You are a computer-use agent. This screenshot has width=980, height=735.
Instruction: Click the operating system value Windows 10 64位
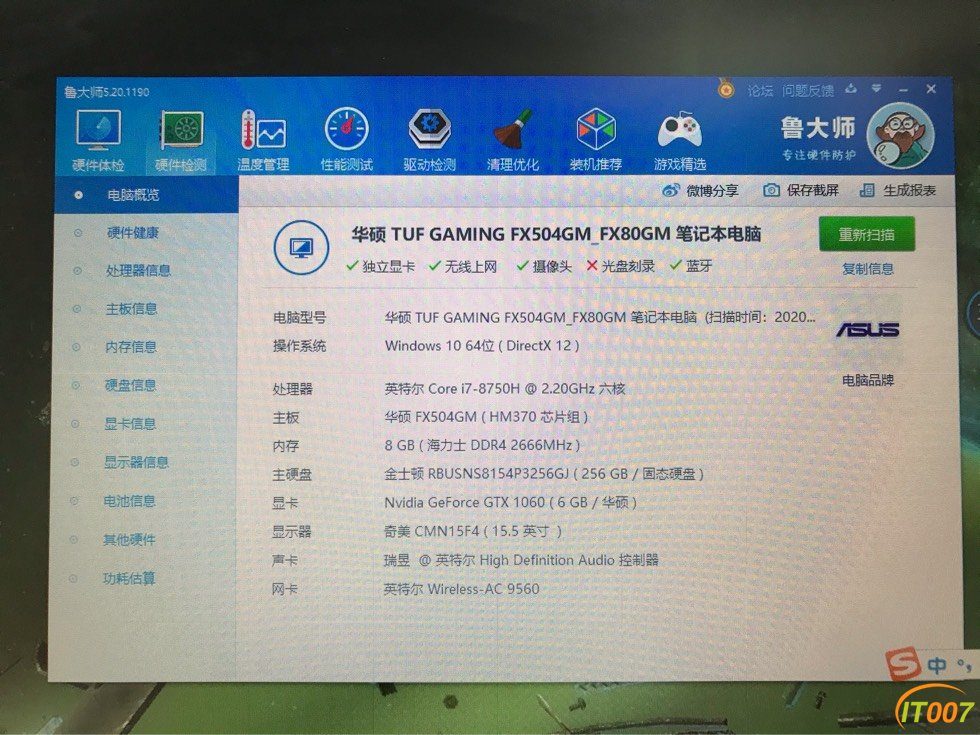[482, 346]
